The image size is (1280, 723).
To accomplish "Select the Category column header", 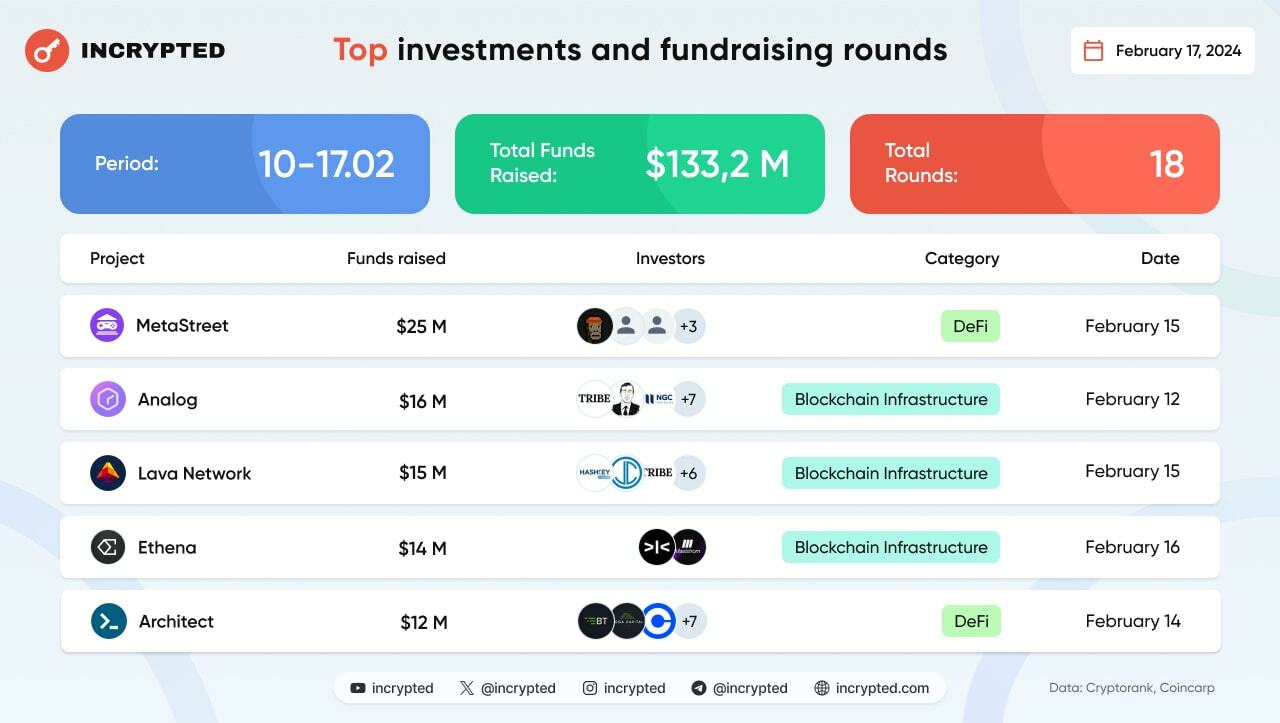I will click(962, 258).
